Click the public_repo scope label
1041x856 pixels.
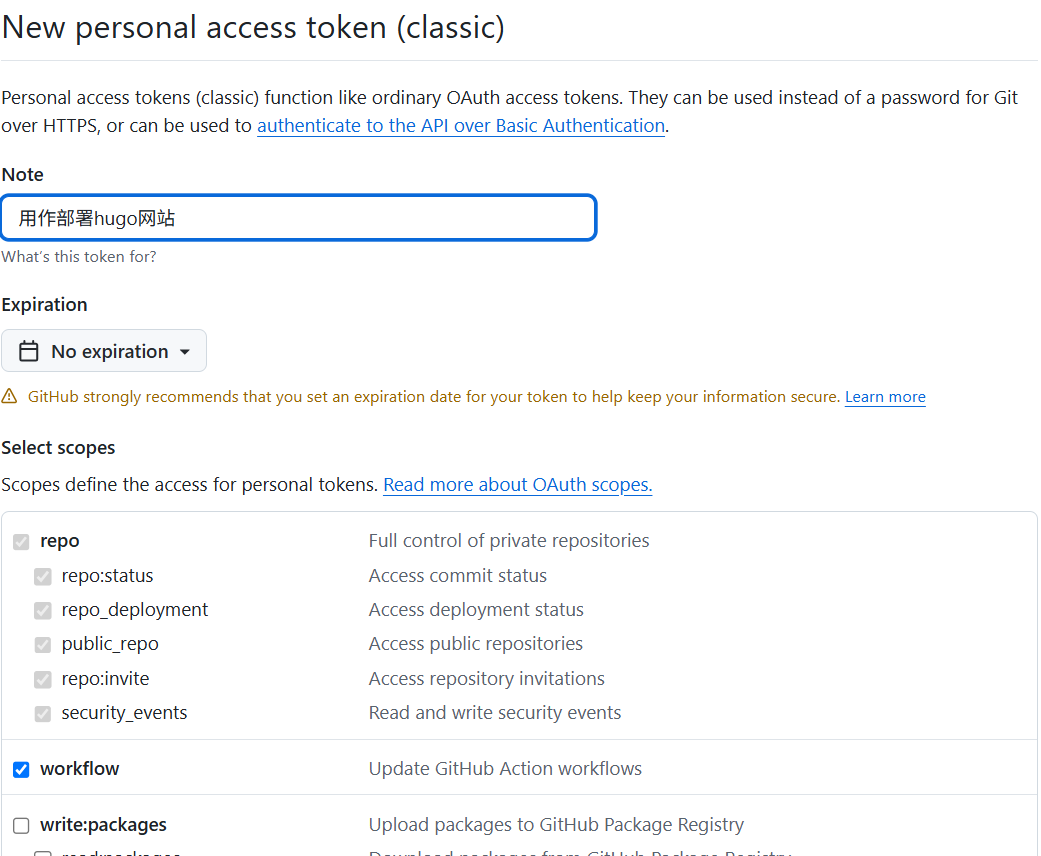click(110, 644)
